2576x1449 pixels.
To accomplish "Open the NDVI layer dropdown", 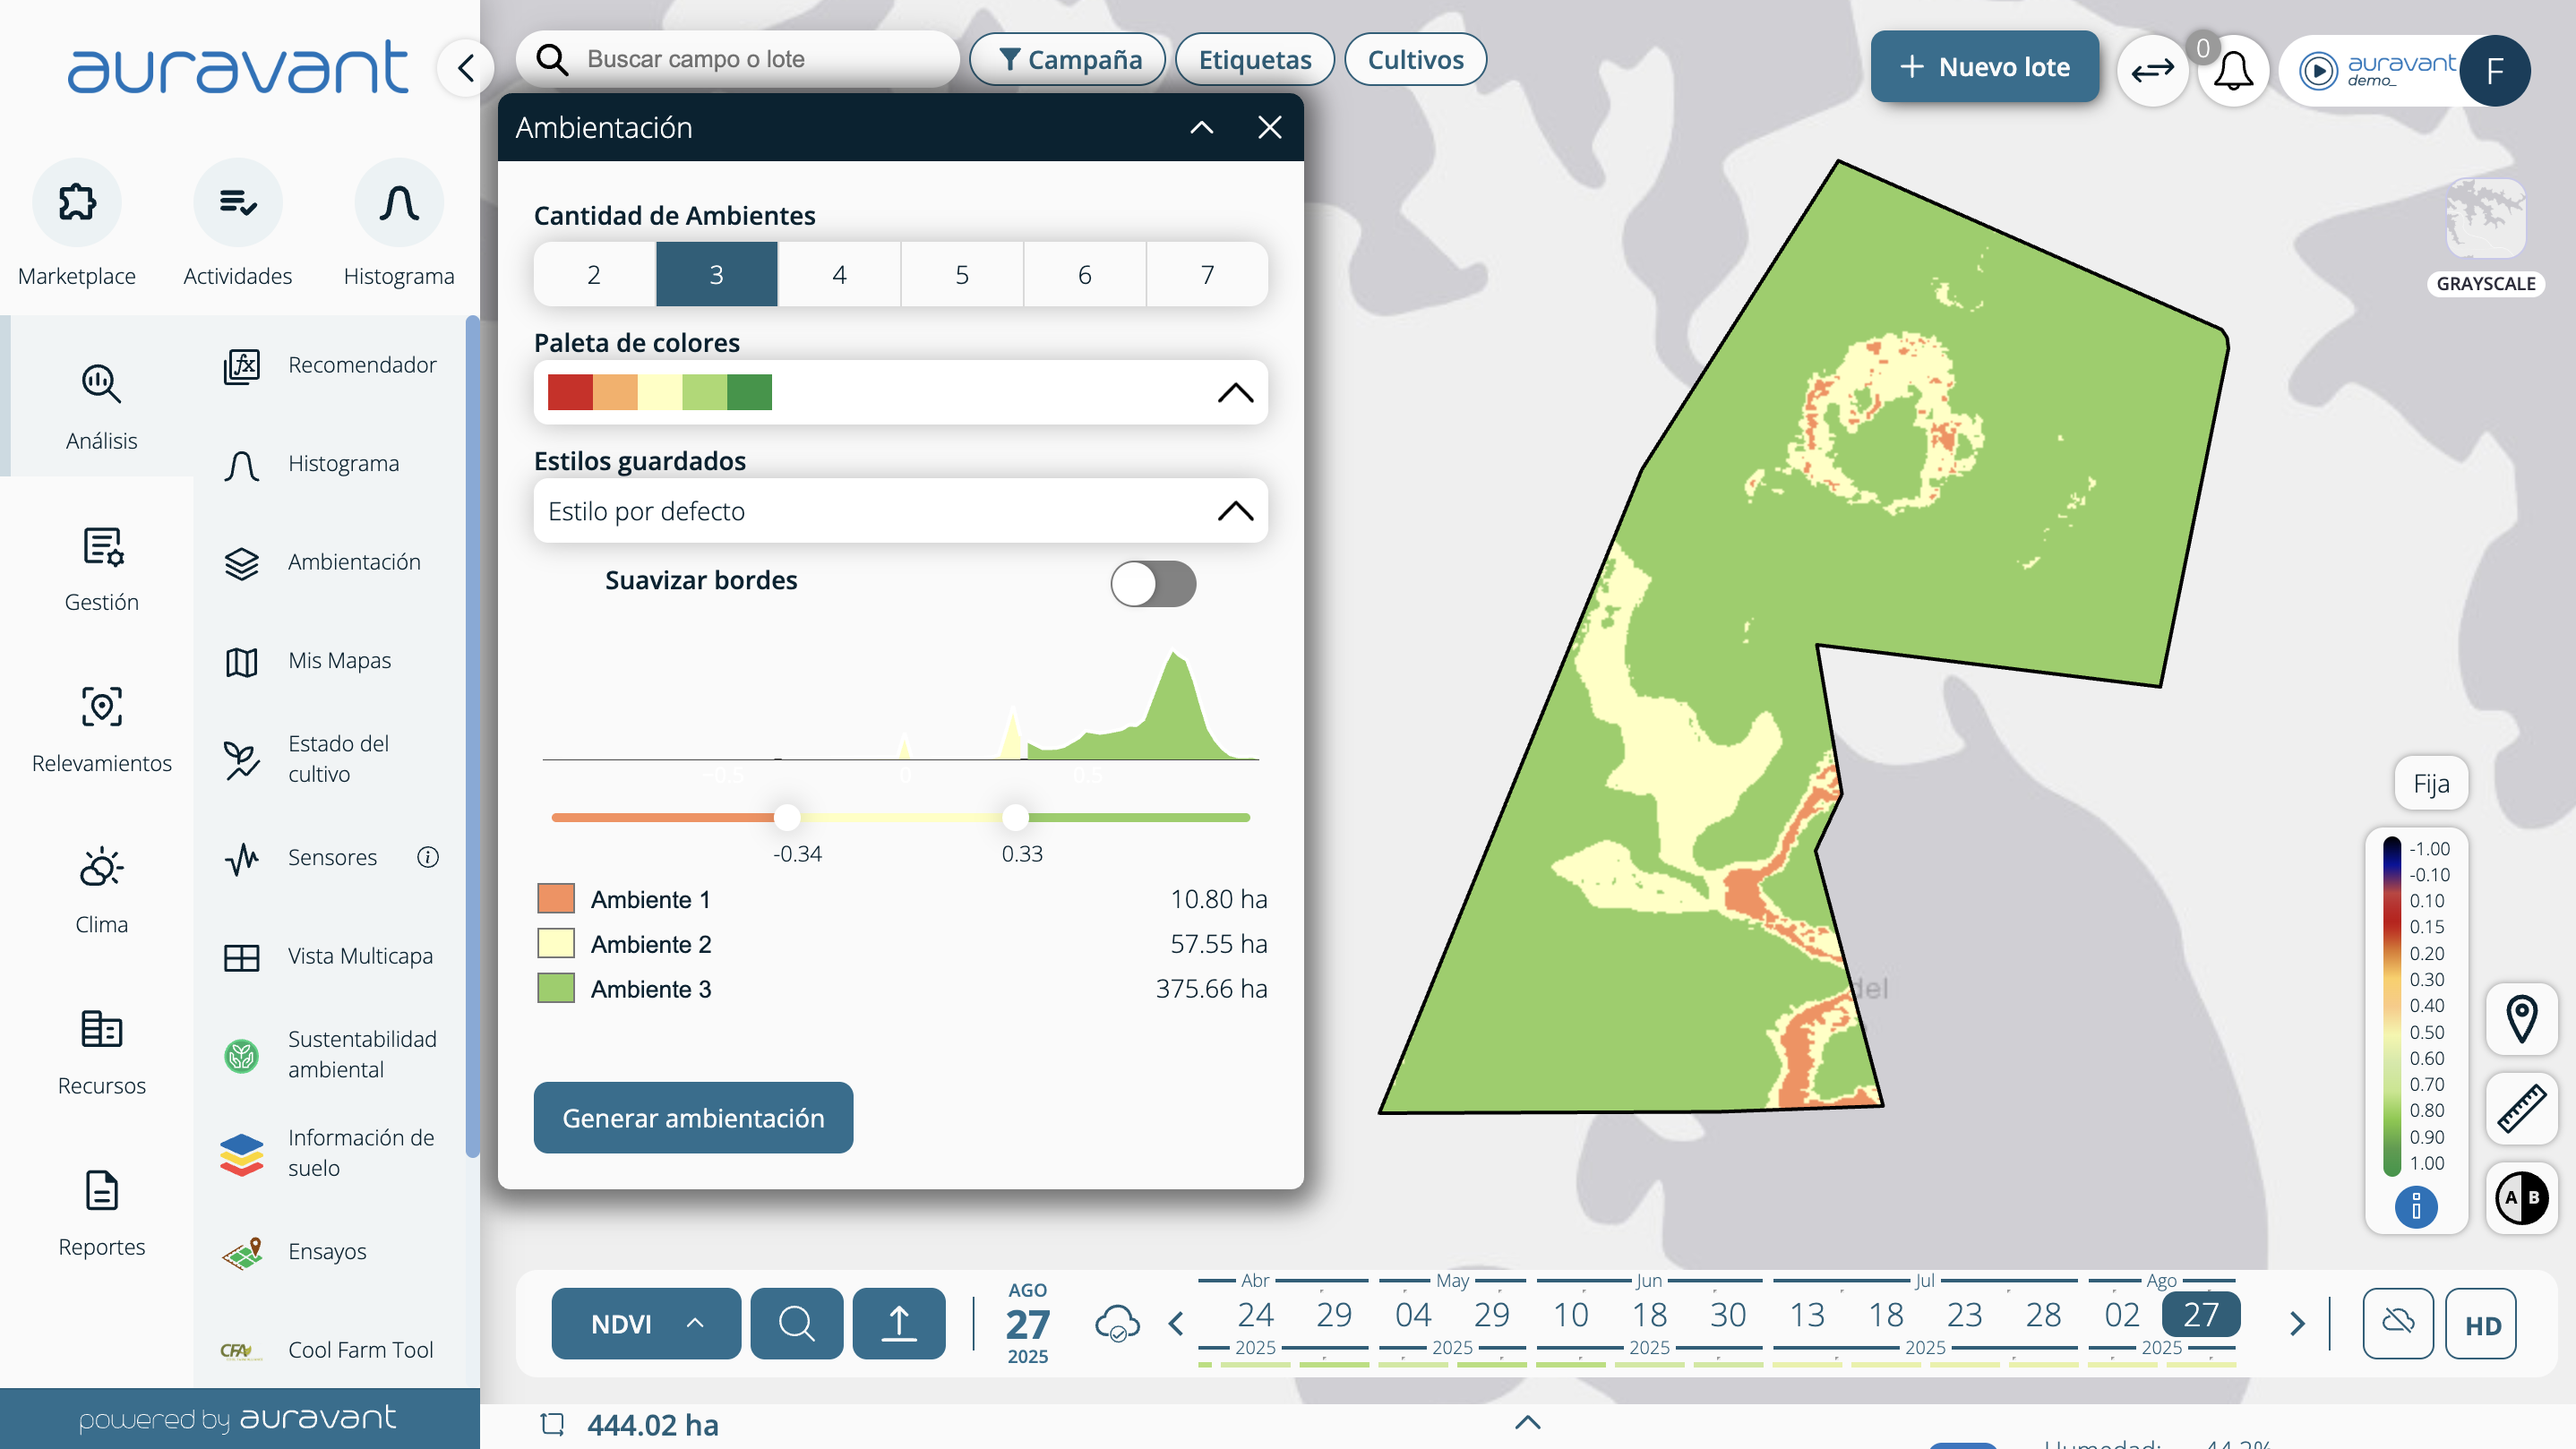I will pyautogui.click(x=646, y=1323).
